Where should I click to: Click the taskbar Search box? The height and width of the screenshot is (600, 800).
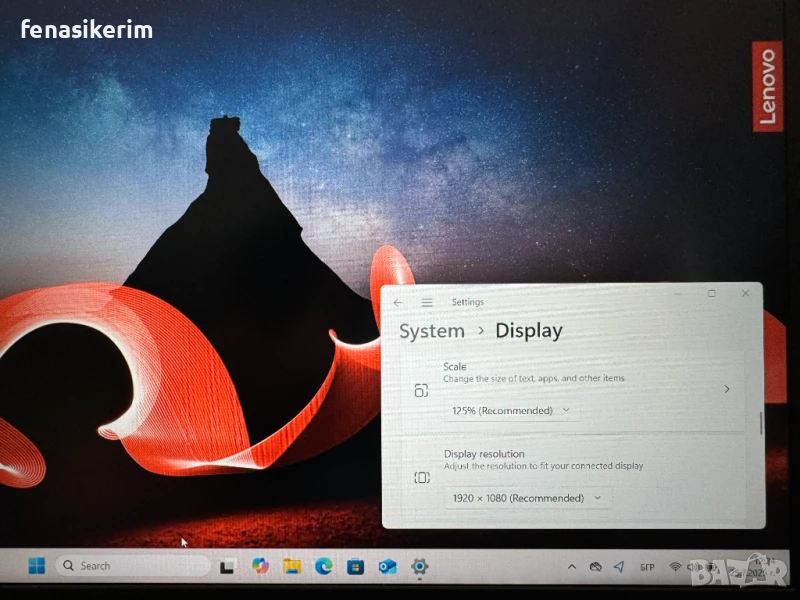pos(132,566)
